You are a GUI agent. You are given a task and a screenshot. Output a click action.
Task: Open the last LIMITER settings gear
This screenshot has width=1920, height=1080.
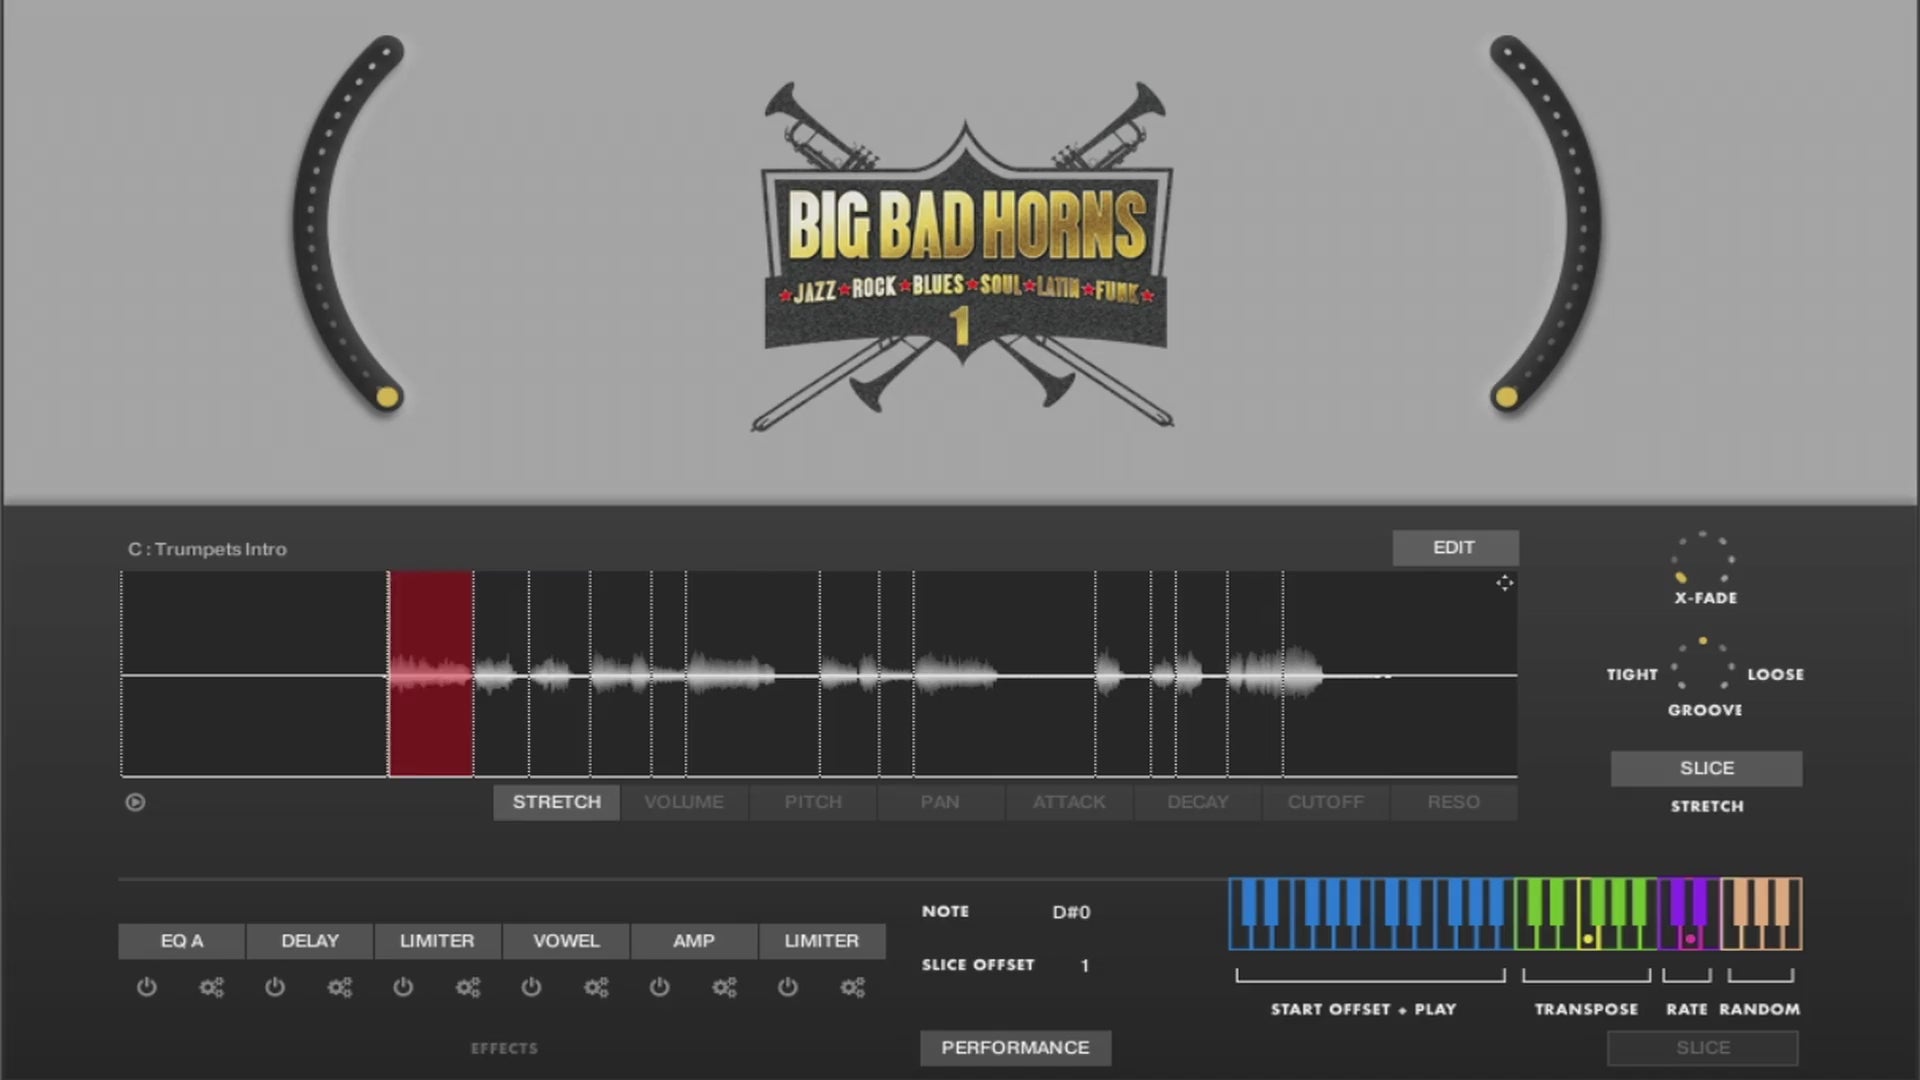[x=853, y=988]
